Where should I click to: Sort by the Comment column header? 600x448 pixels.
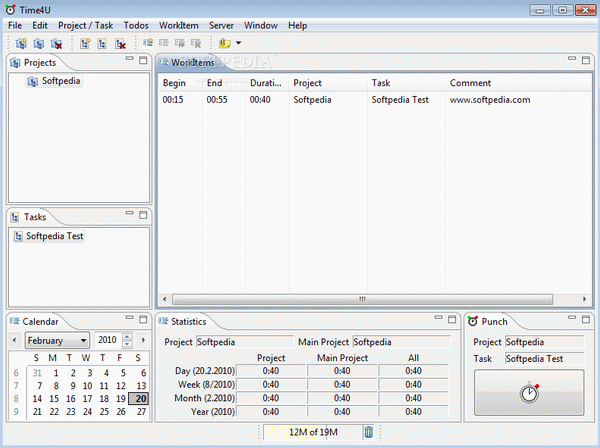tap(518, 83)
